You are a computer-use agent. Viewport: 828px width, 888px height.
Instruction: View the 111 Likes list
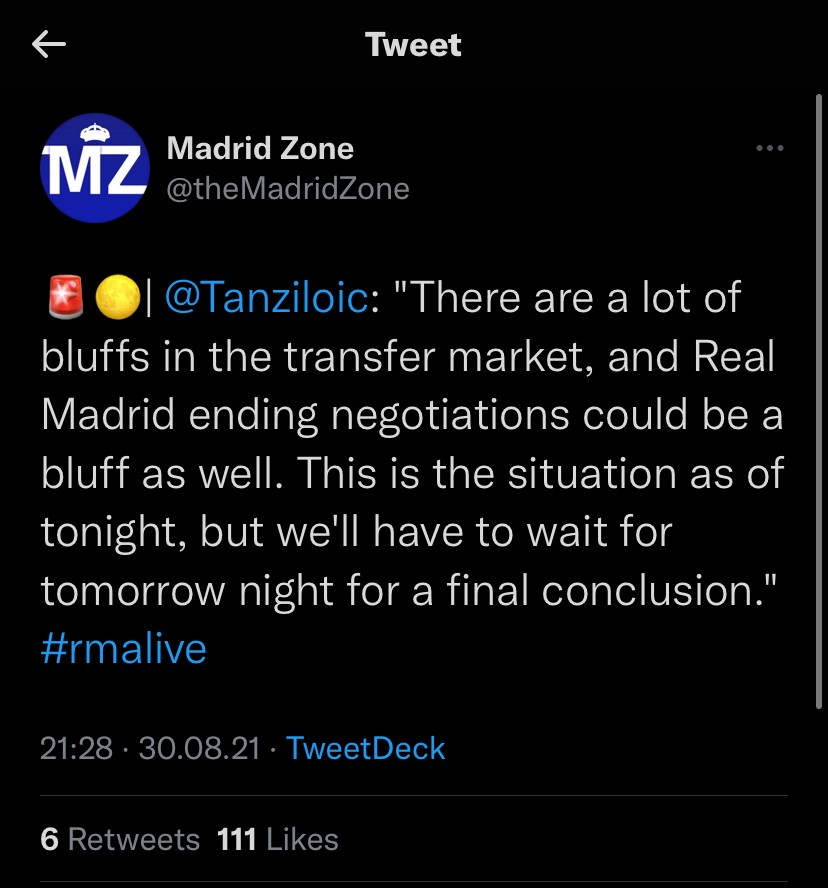coord(277,839)
